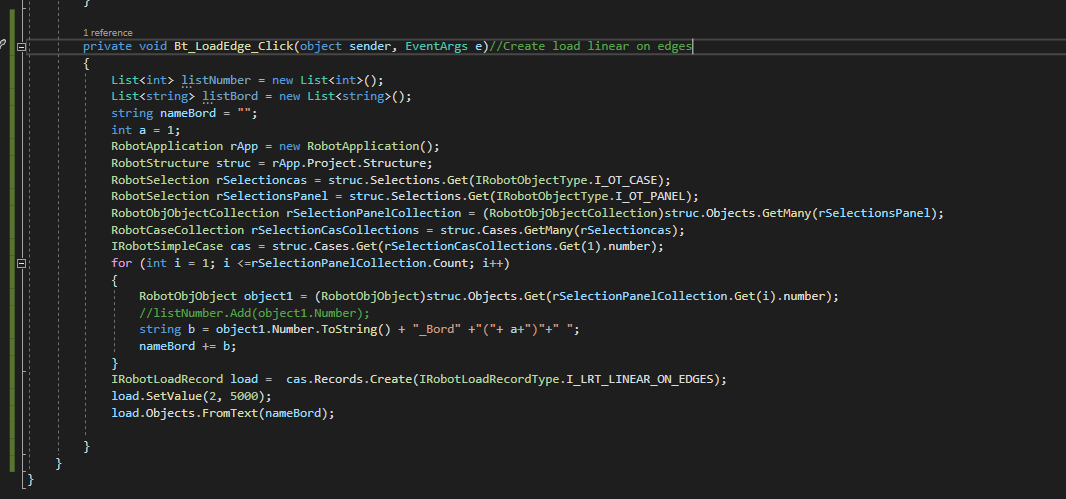
Task: Click 'rApp' in the RobotApplication declaration line
Action: 244,146
